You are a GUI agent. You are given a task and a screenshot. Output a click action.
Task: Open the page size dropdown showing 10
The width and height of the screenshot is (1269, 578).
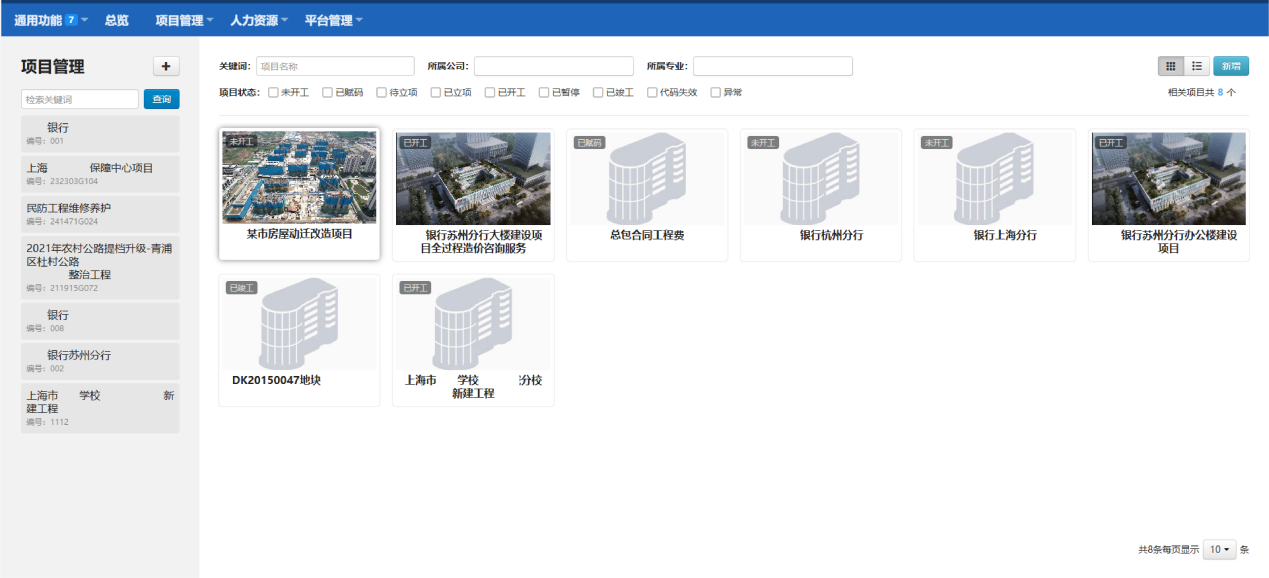tap(1219, 550)
